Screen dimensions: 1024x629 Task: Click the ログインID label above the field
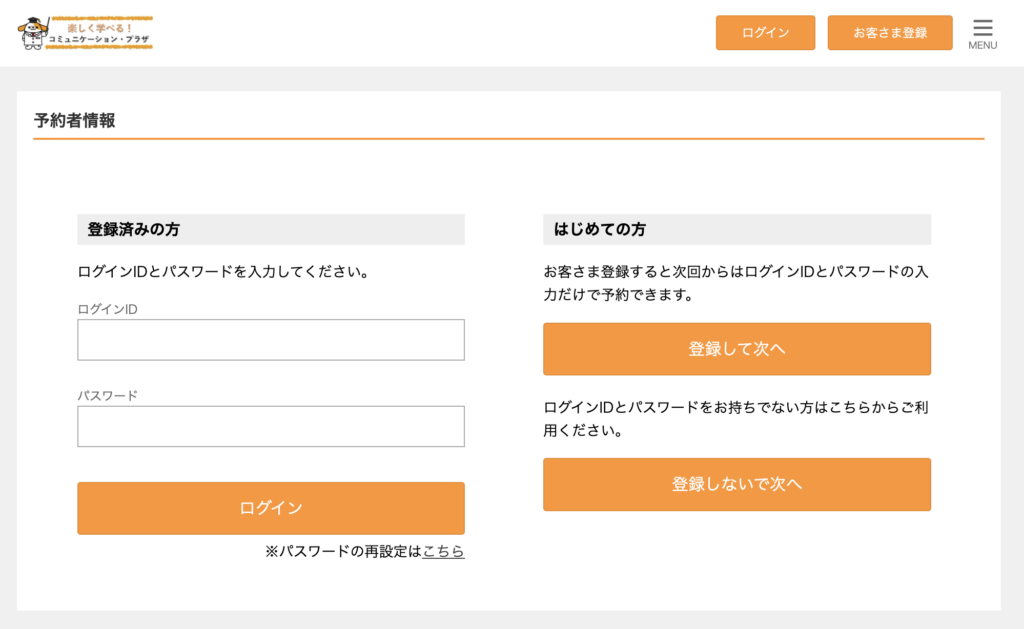(108, 309)
